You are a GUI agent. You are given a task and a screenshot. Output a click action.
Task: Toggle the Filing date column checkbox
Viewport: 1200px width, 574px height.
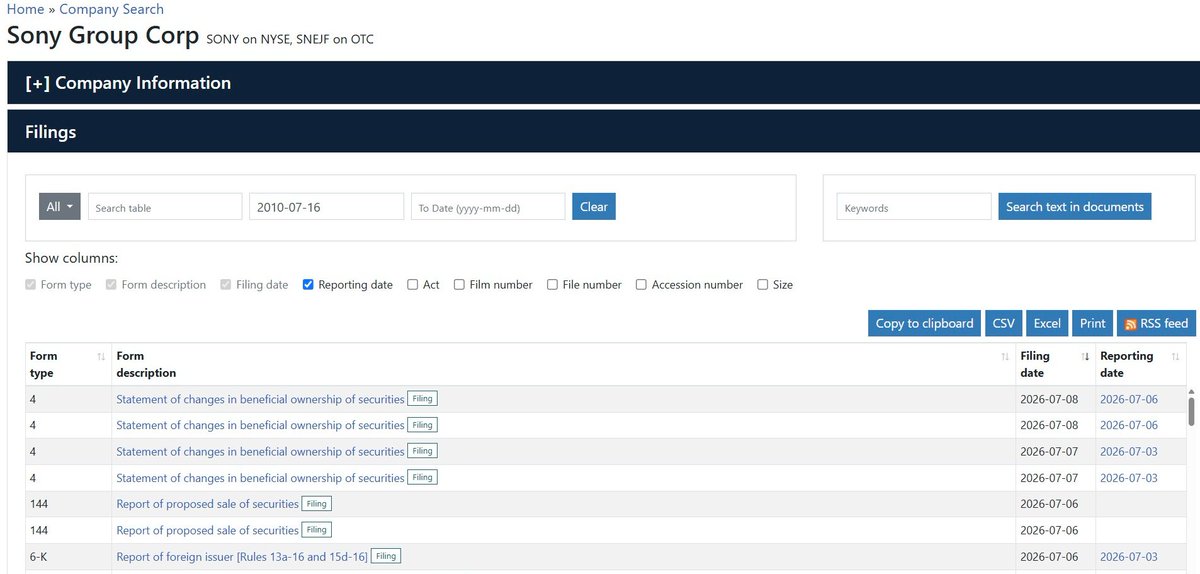click(226, 285)
